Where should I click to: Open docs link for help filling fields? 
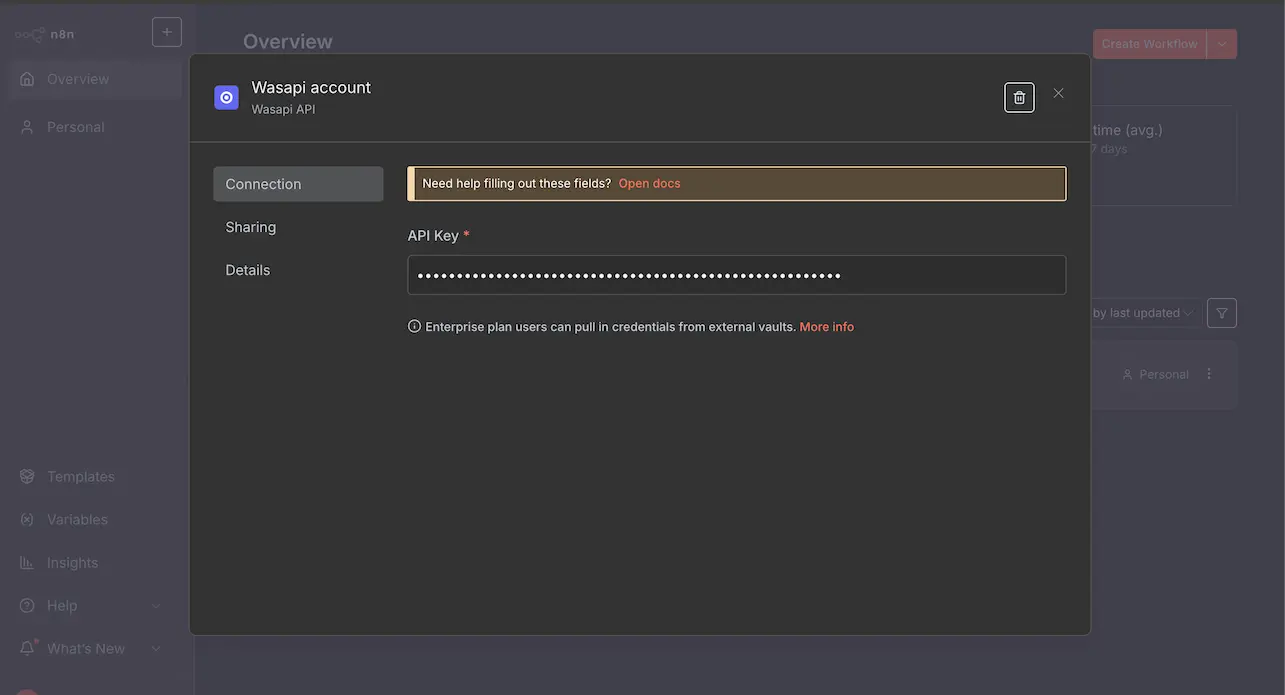[x=649, y=183]
